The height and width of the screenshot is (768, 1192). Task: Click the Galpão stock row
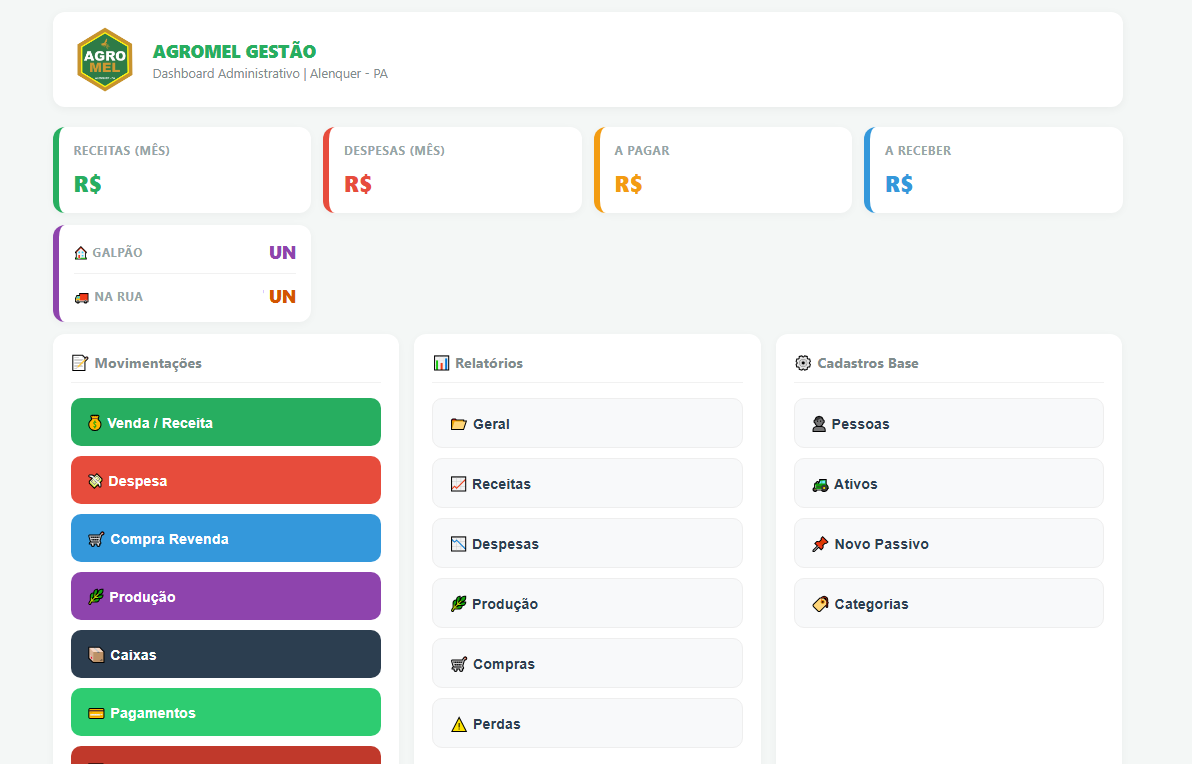click(184, 252)
